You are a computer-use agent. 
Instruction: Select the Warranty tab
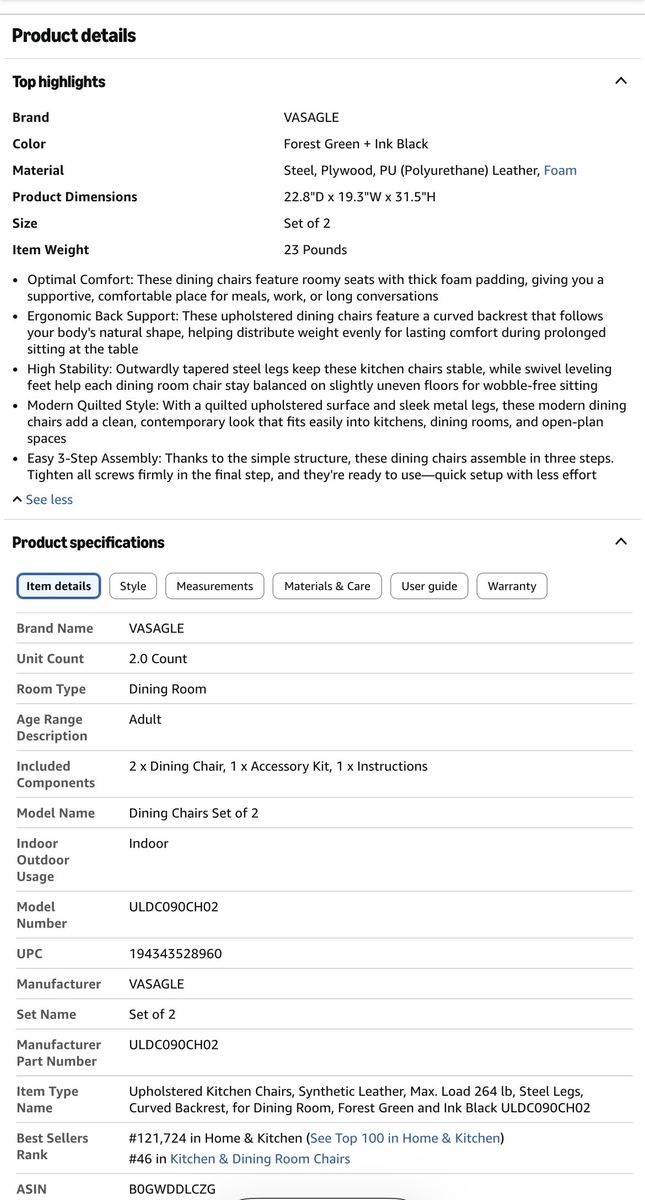512,586
